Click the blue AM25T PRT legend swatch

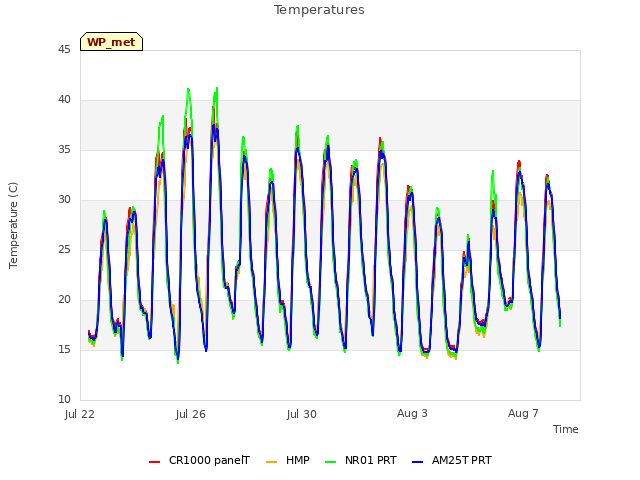[418, 462]
